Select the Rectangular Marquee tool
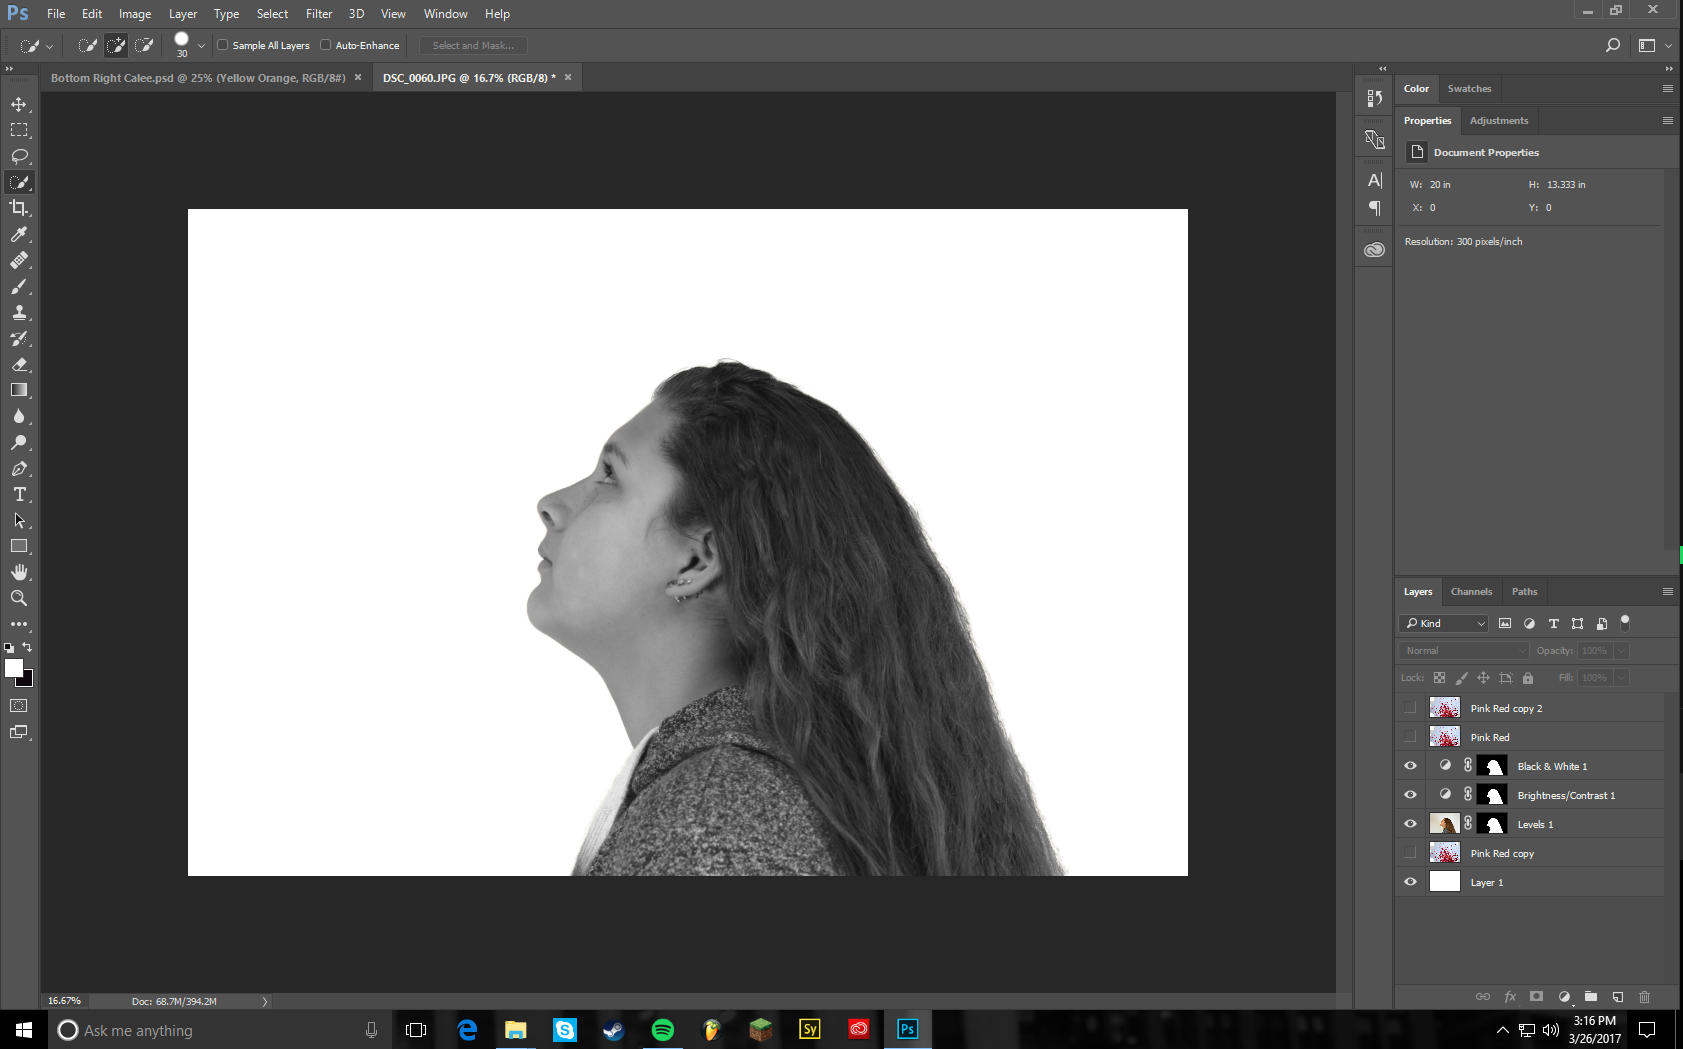Screen dimensions: 1683x1049 pos(19,130)
